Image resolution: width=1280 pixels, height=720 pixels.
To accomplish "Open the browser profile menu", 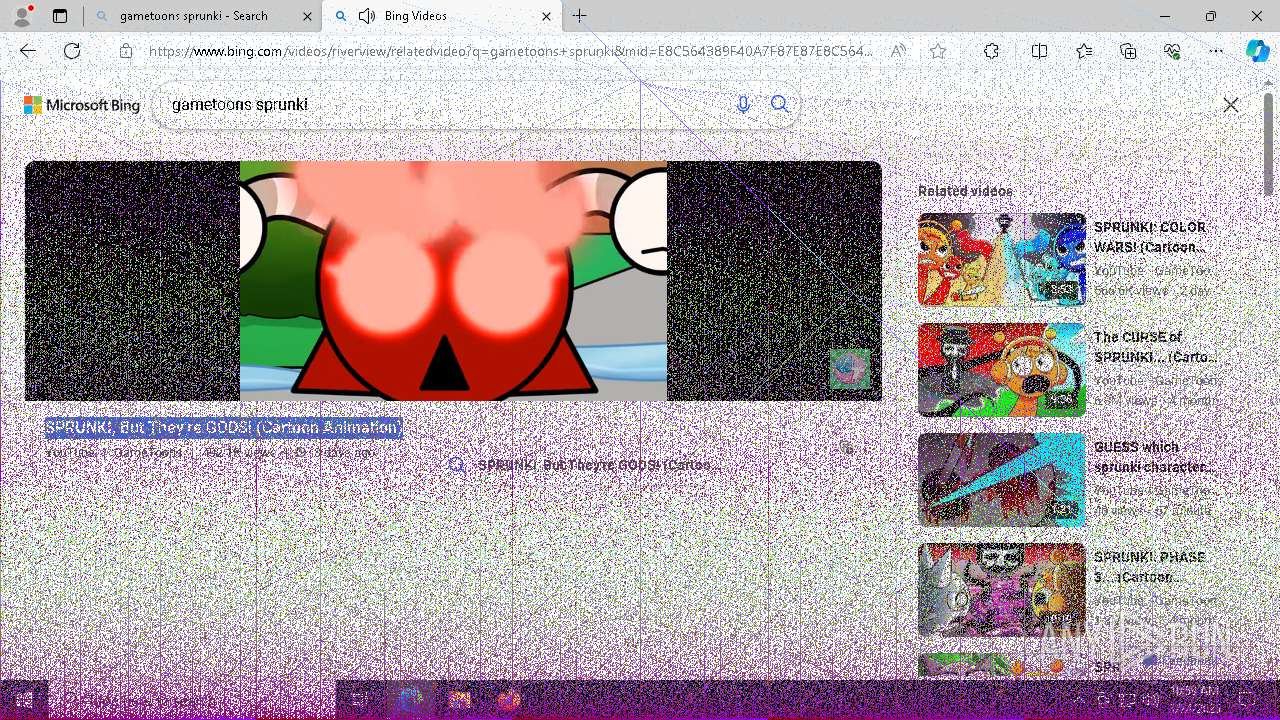I will [22, 16].
